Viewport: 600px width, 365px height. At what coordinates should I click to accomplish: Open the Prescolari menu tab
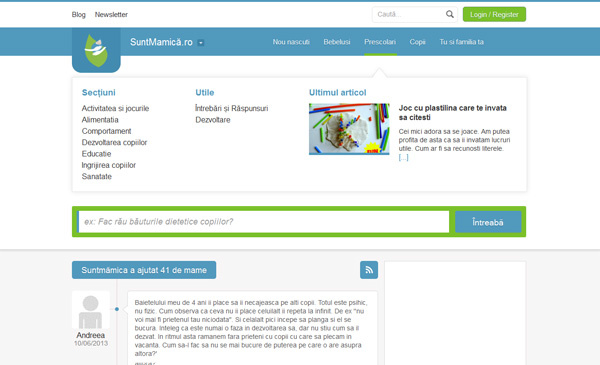tap(380, 42)
